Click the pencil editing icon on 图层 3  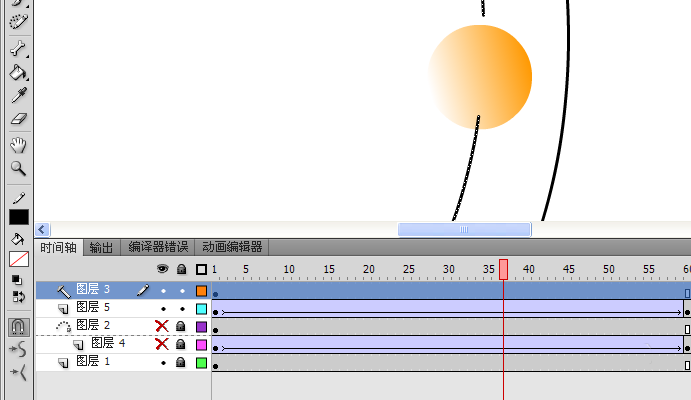click(143, 290)
